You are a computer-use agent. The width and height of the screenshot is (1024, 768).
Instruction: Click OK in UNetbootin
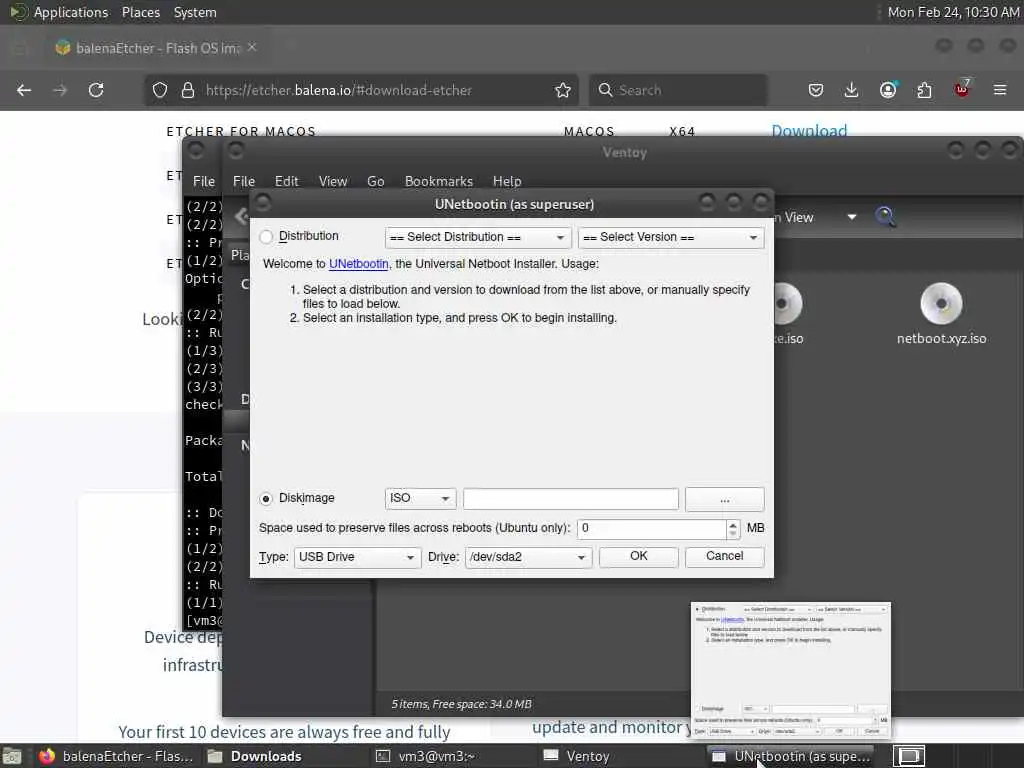coord(639,556)
